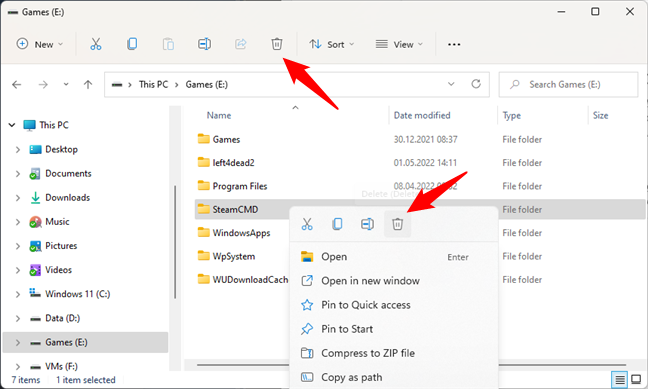This screenshot has width=648, height=389.
Task: Click the WindowsApps folder icon
Action: point(203,232)
